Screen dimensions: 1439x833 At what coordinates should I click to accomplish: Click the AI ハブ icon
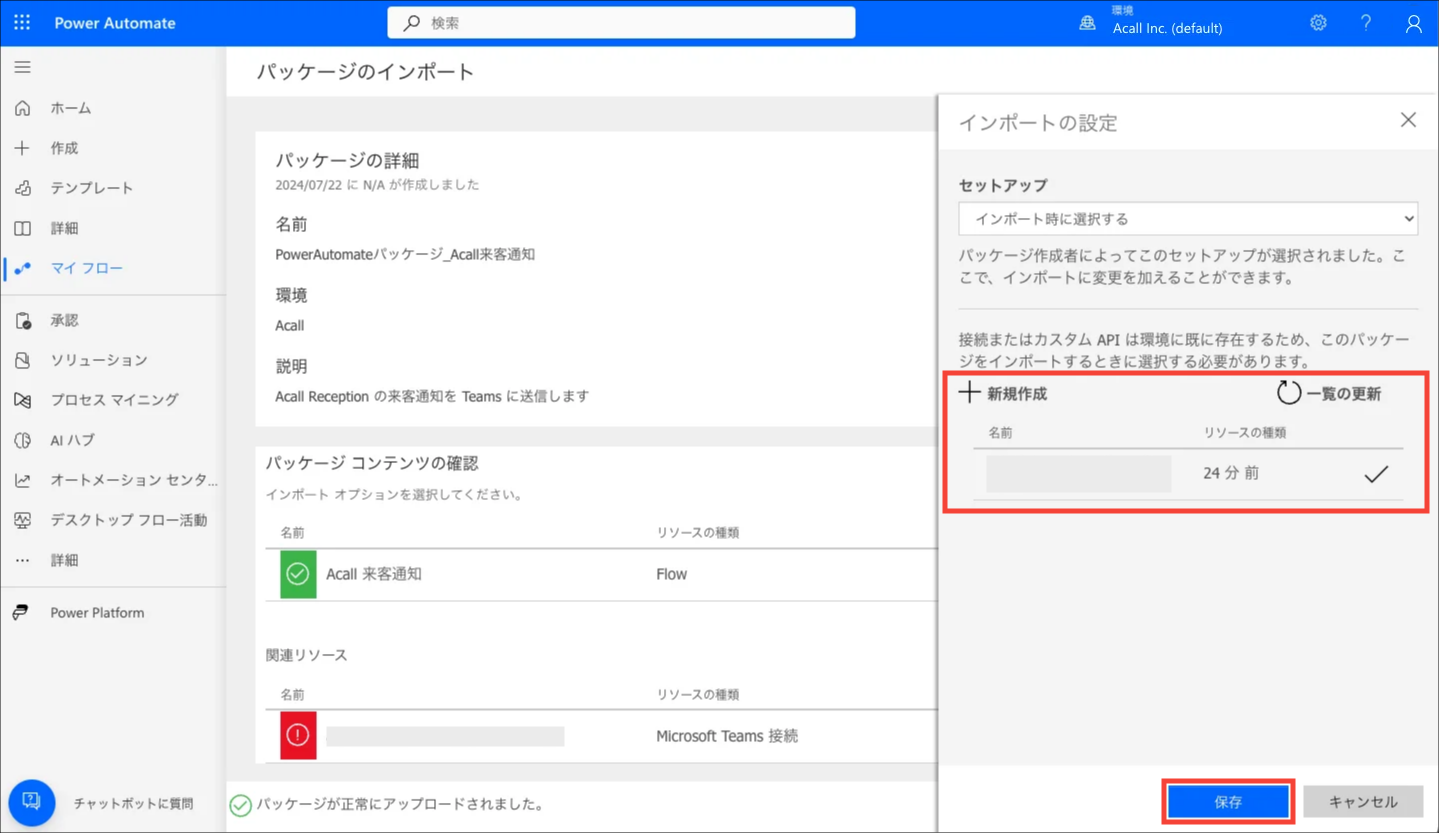(x=22, y=440)
